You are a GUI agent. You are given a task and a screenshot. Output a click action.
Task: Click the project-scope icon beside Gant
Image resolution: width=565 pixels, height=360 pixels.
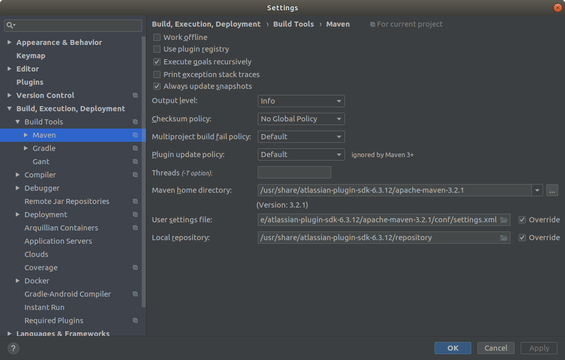[135, 161]
